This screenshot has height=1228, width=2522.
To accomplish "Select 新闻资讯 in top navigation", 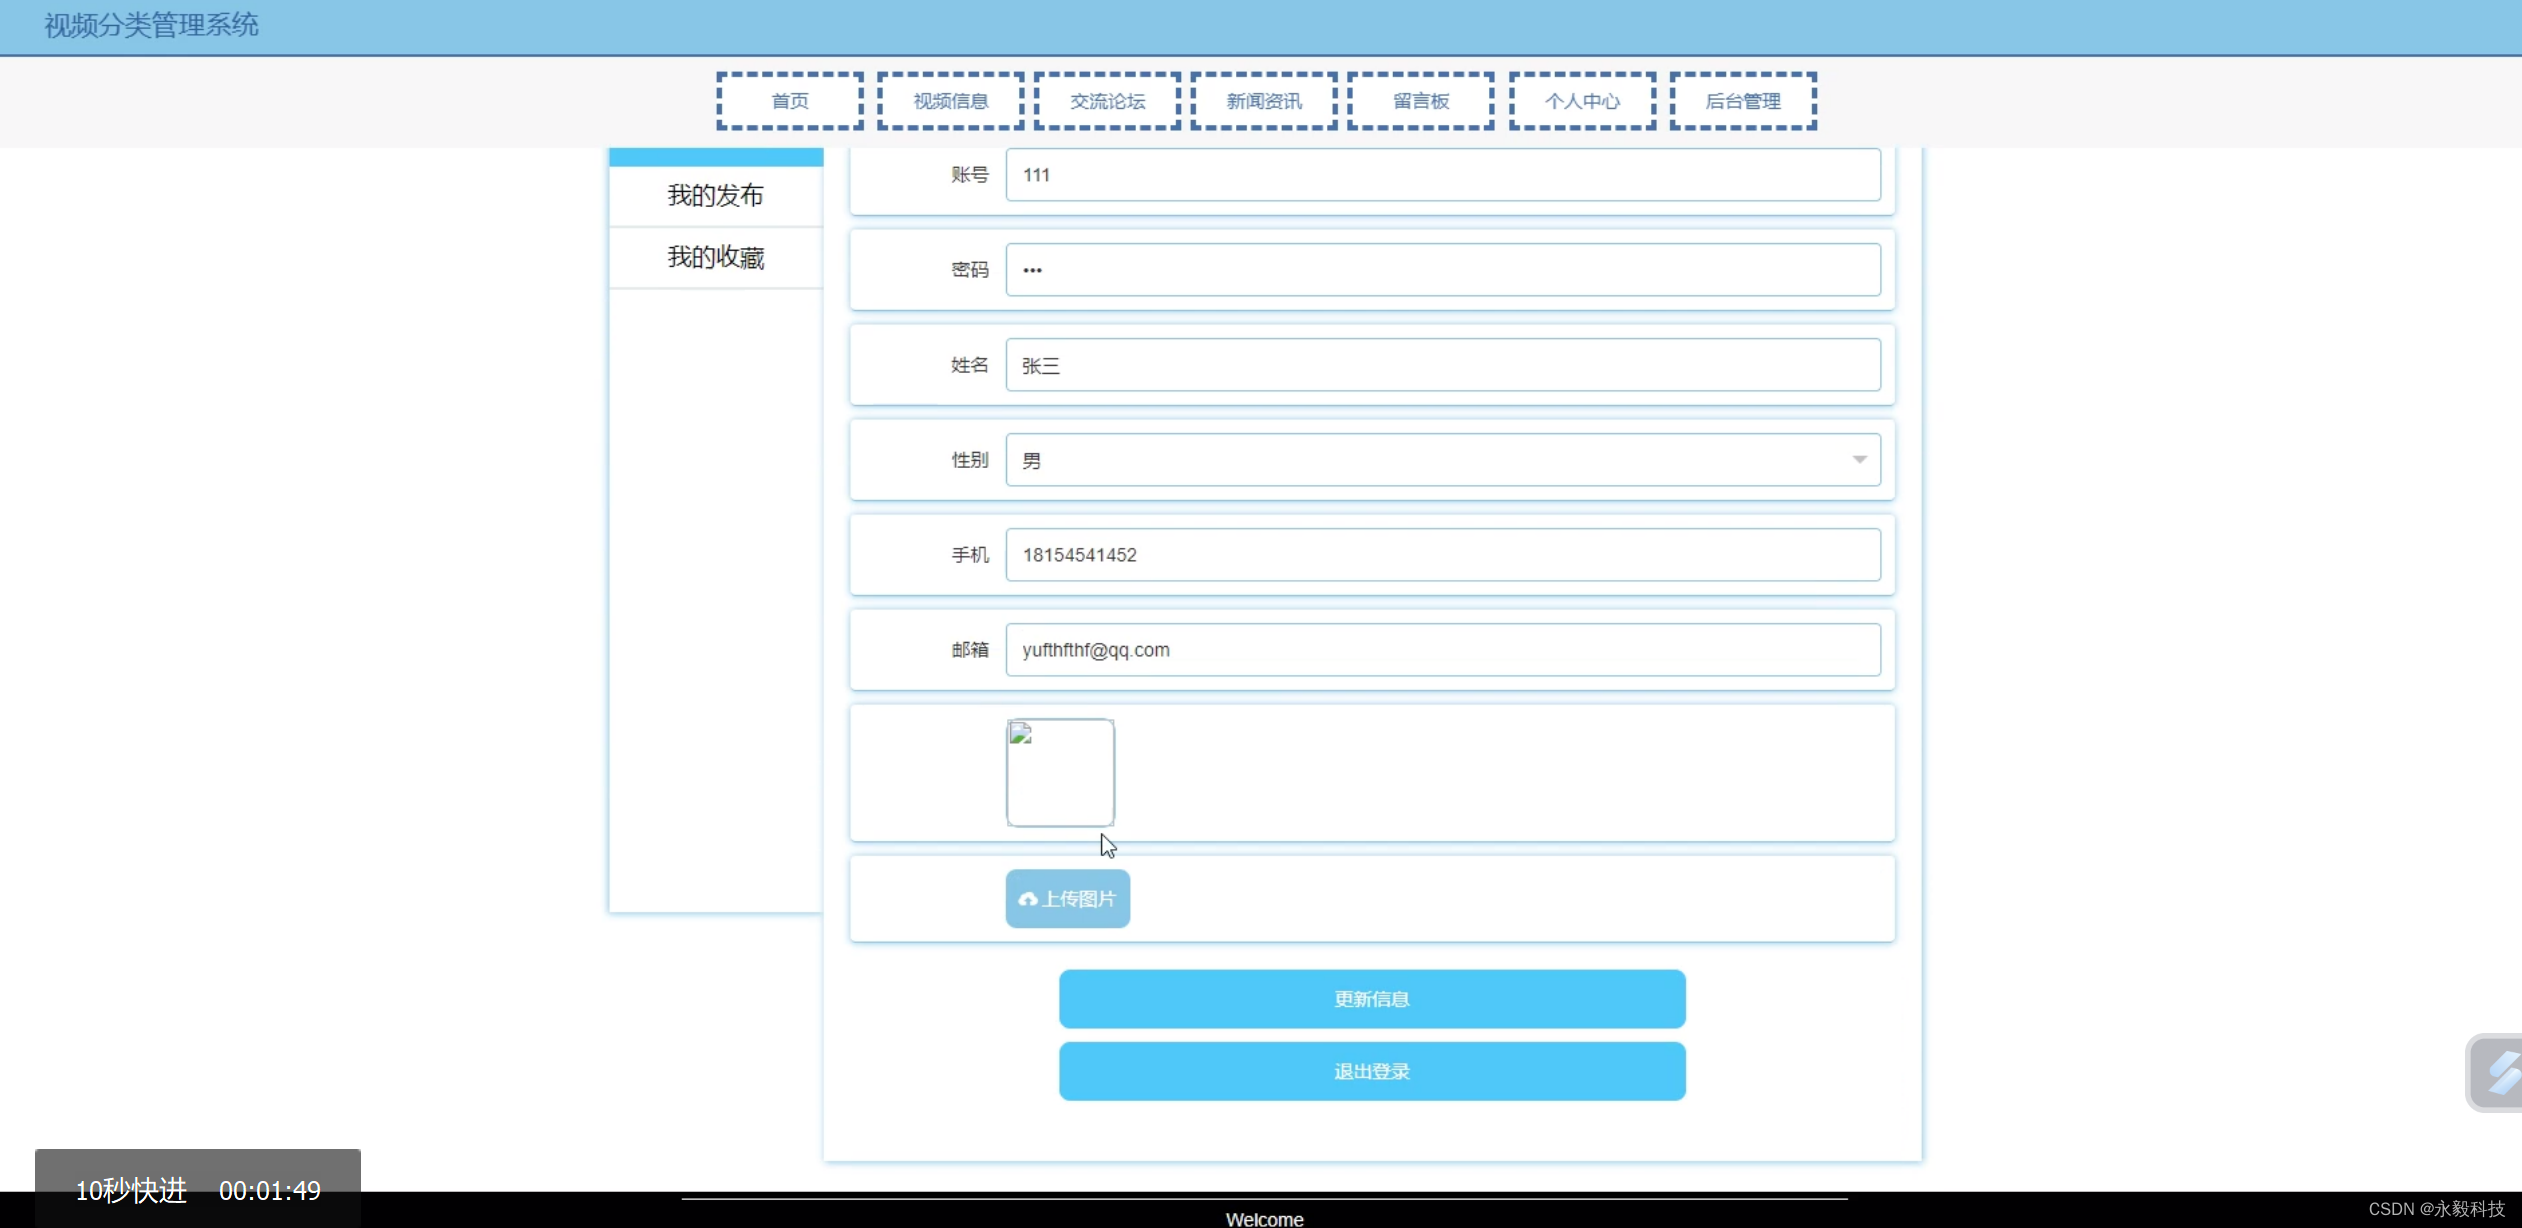I will [x=1264, y=101].
